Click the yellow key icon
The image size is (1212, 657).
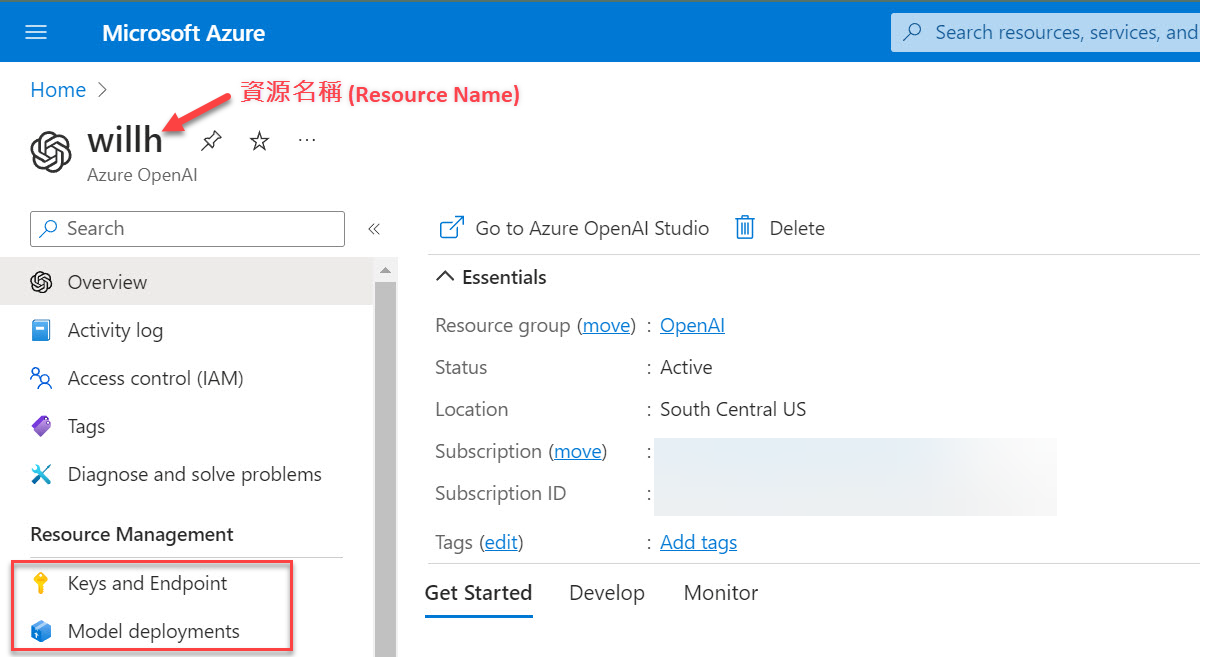pyautogui.click(x=41, y=584)
